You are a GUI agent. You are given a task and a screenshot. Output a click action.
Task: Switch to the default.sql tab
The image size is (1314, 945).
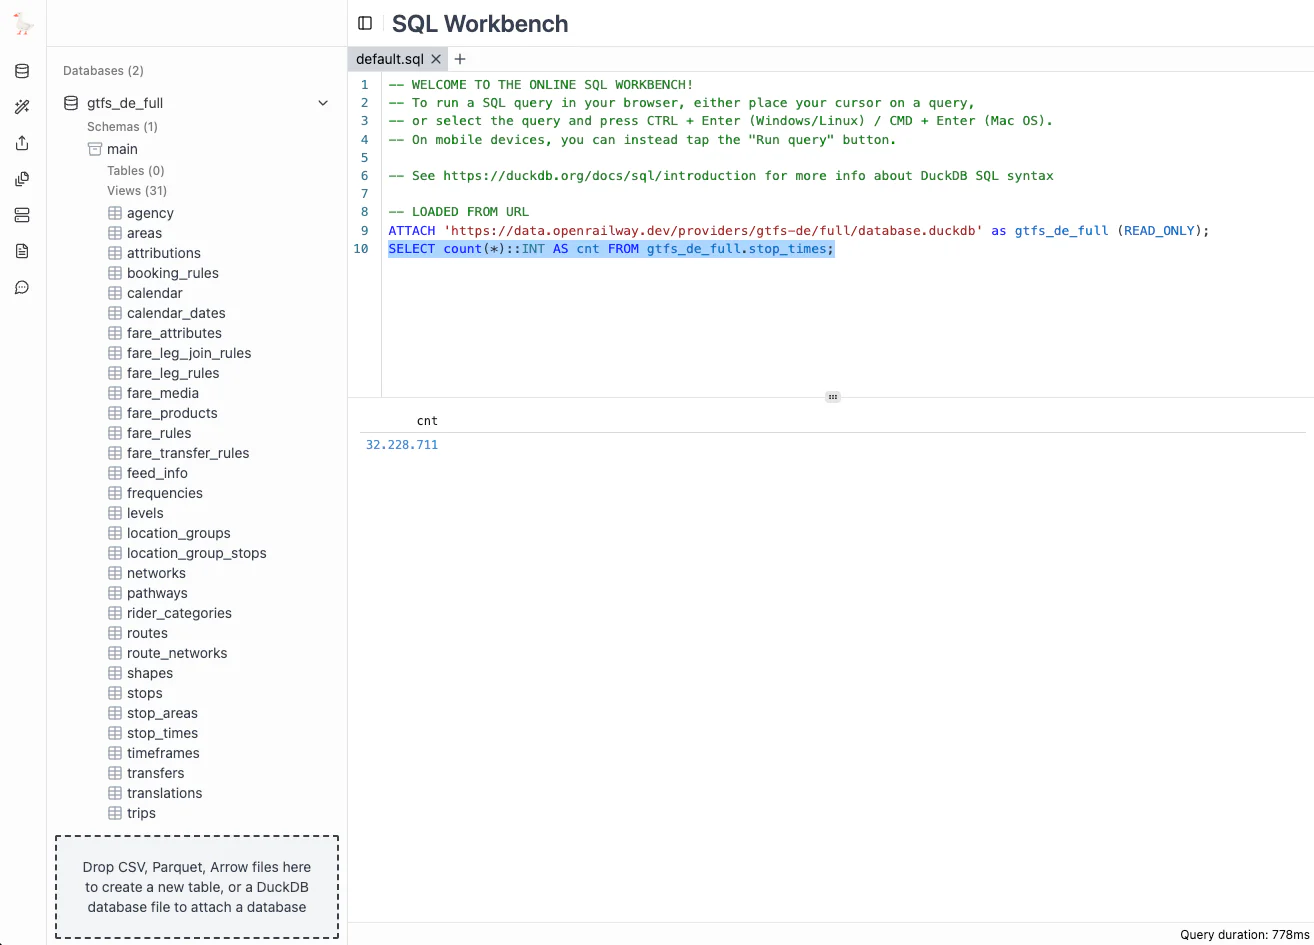coord(390,59)
